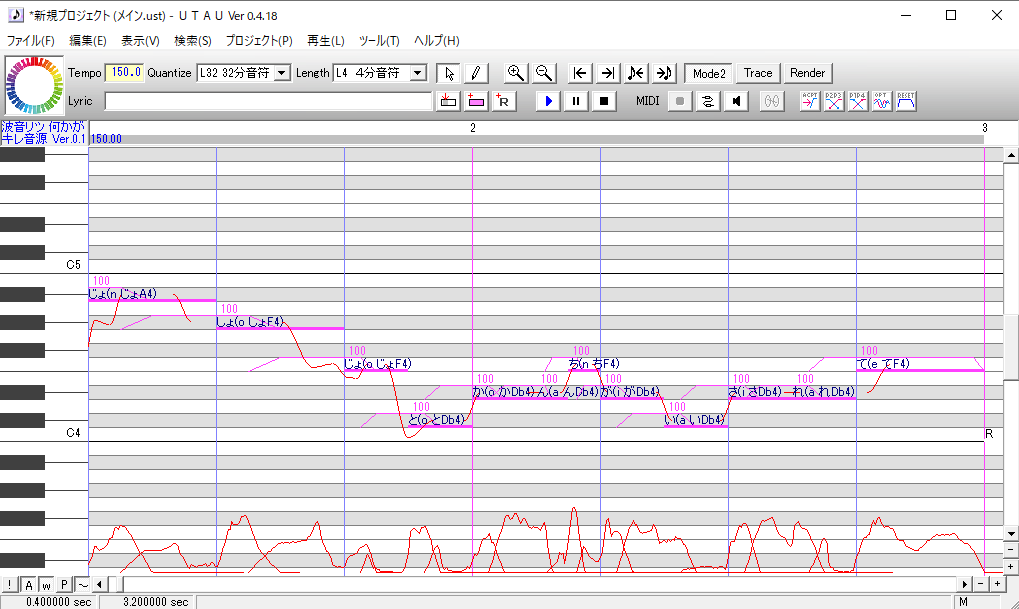Open the 再生(L) menu
Image resolution: width=1019 pixels, height=609 pixels.
326,40
